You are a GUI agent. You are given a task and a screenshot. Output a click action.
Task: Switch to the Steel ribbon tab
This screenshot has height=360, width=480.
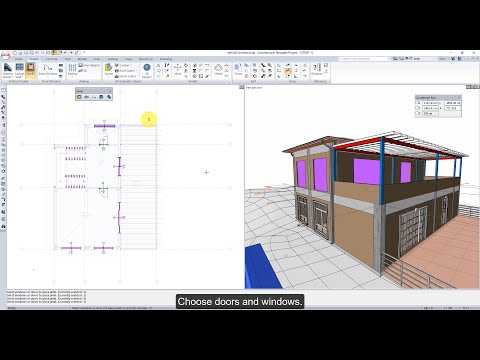tap(68, 59)
